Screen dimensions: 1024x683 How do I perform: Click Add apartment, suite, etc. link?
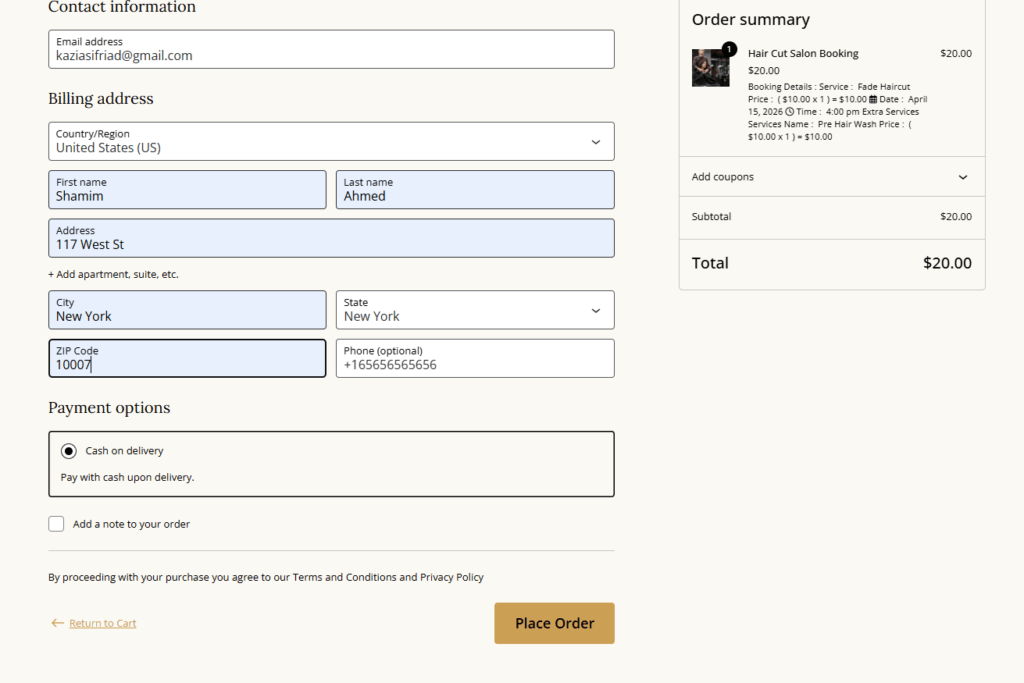(113, 274)
